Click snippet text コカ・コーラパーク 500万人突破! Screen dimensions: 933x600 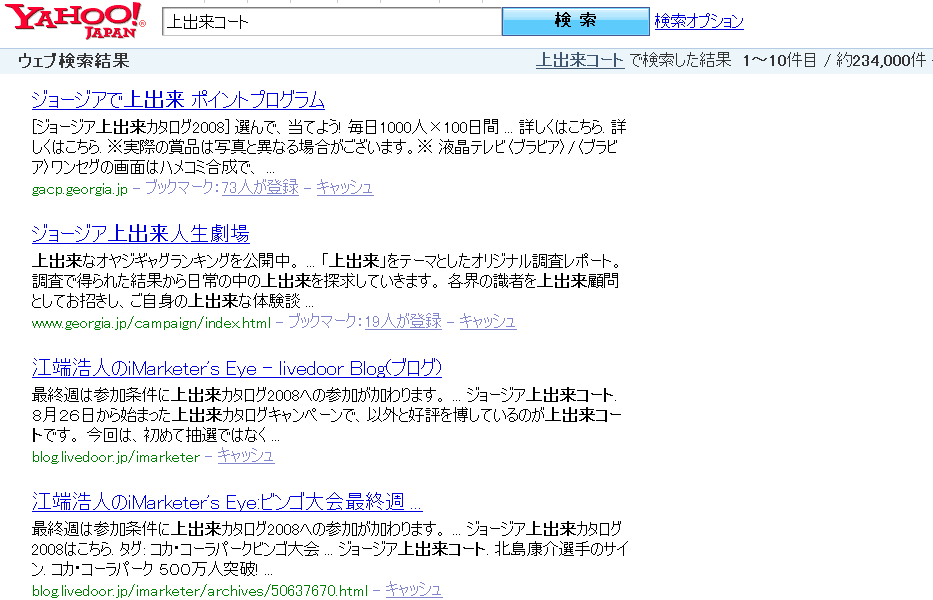pos(154,569)
